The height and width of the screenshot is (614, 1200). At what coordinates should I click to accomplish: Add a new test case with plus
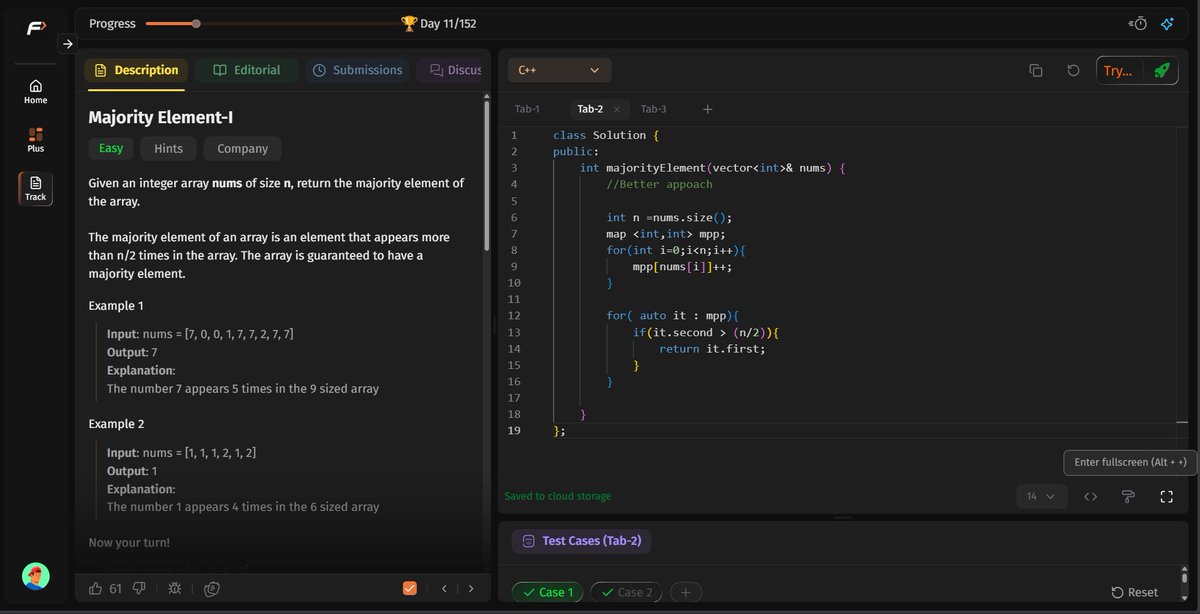685,592
